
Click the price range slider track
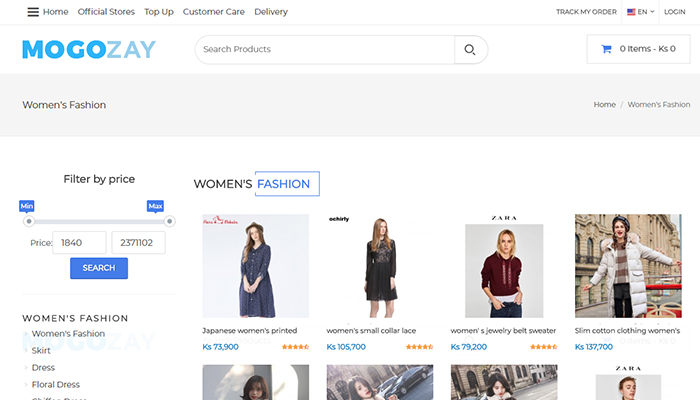pyautogui.click(x=99, y=221)
